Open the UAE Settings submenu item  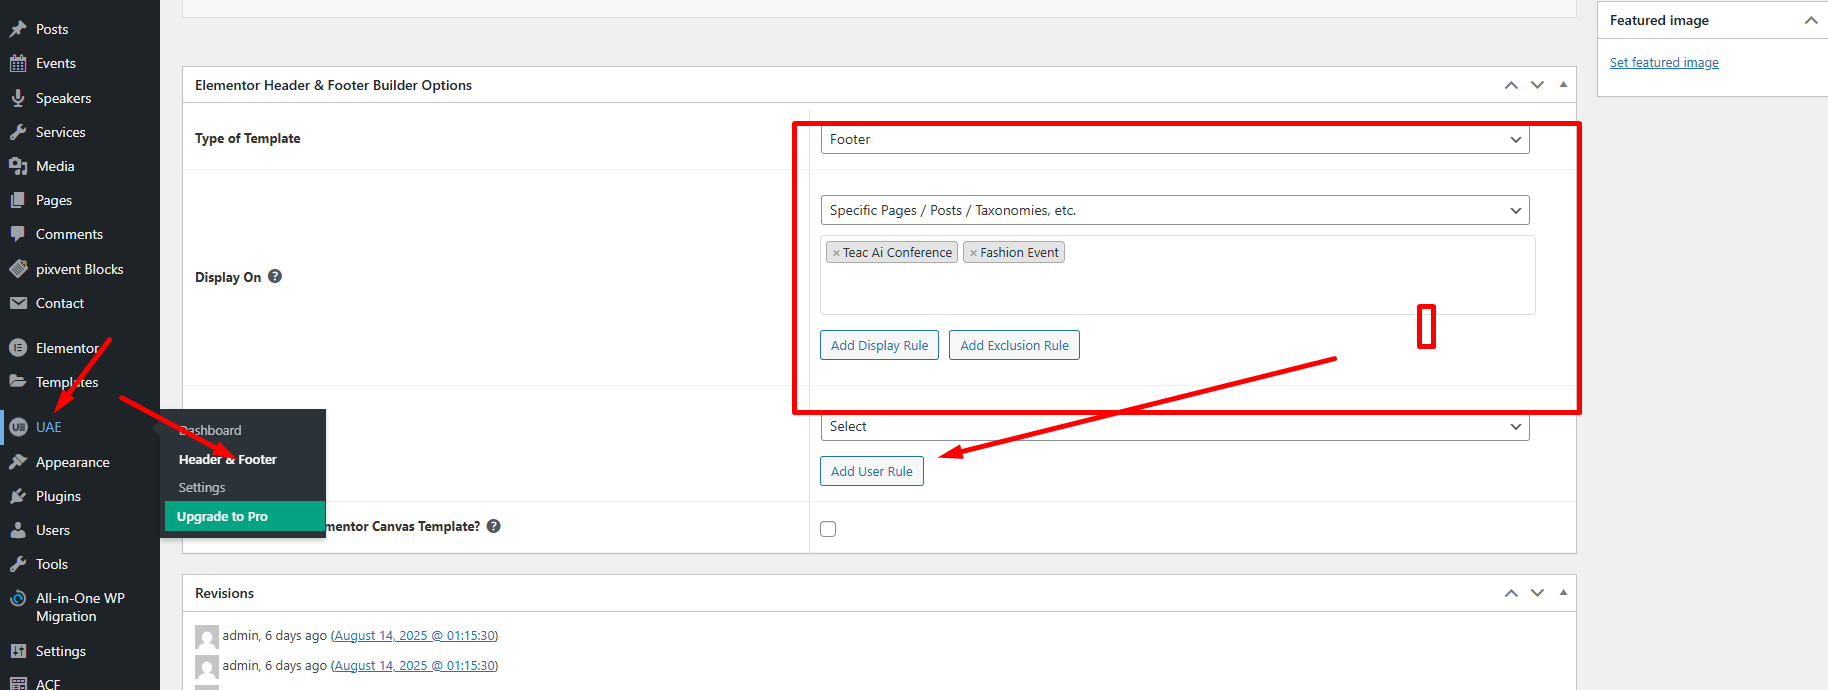202,488
